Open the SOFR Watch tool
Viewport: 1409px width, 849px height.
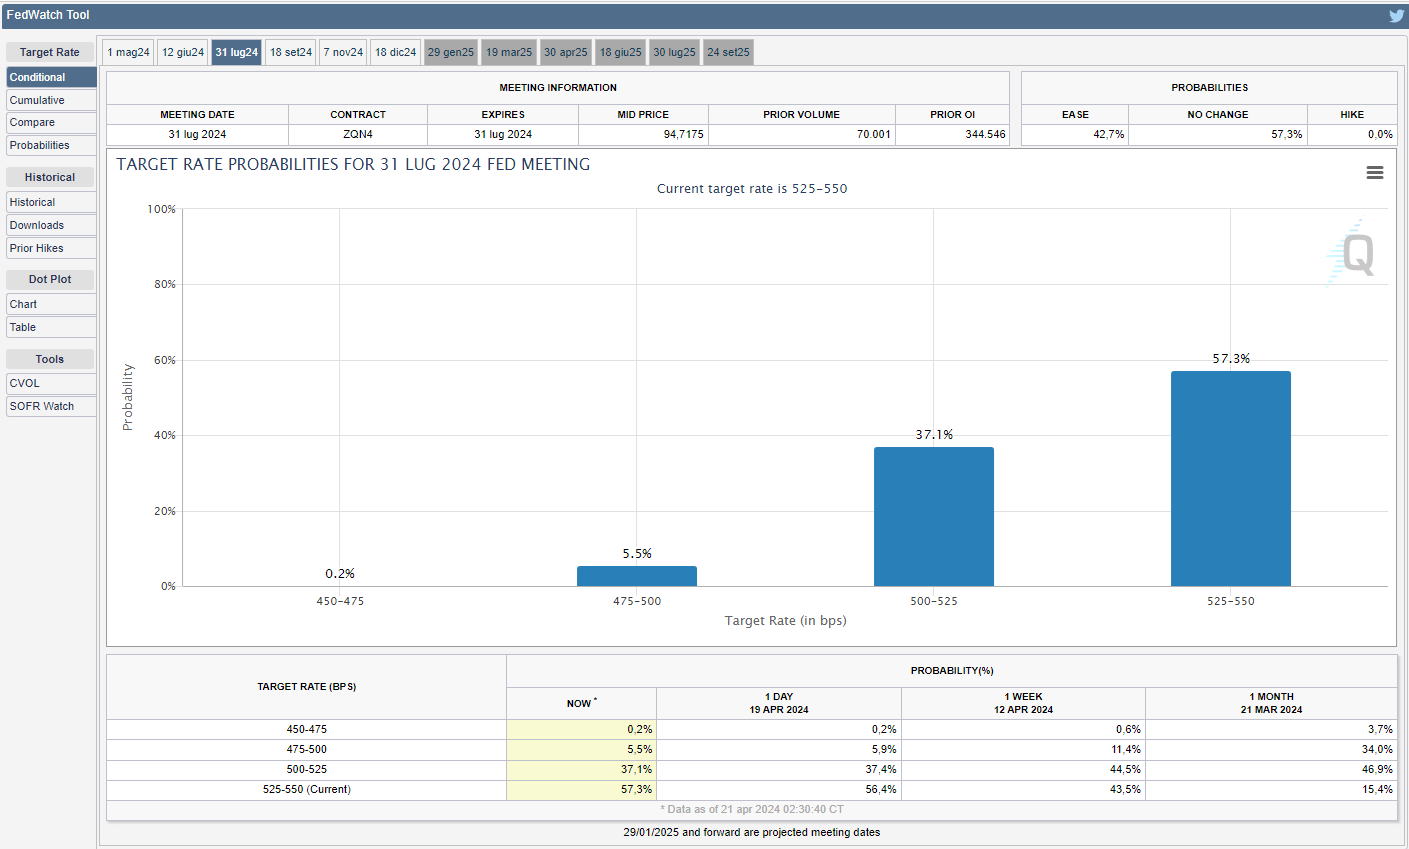coord(51,406)
